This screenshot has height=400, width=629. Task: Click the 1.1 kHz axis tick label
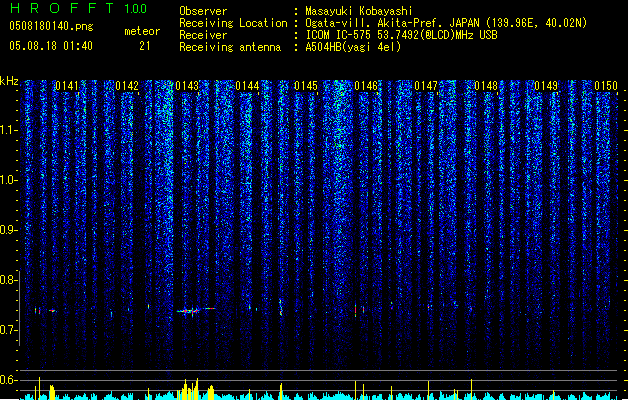click(x=8, y=130)
